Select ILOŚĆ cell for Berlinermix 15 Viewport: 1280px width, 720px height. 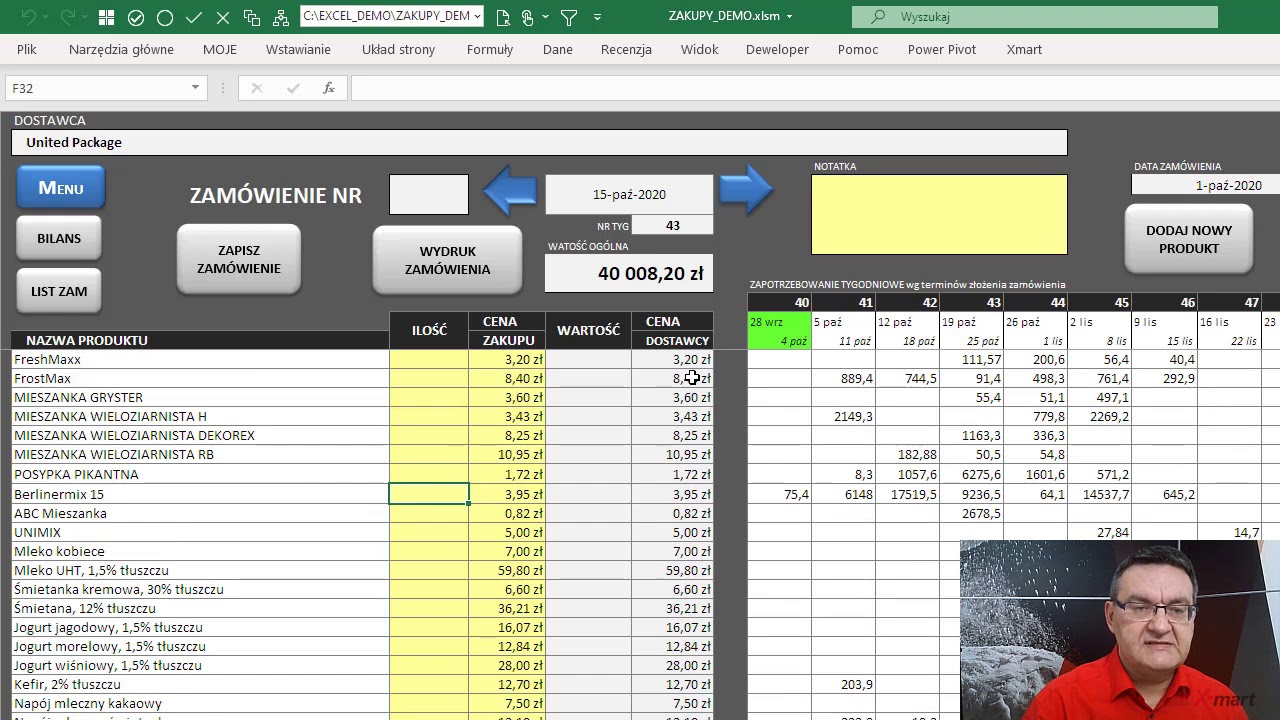point(429,494)
